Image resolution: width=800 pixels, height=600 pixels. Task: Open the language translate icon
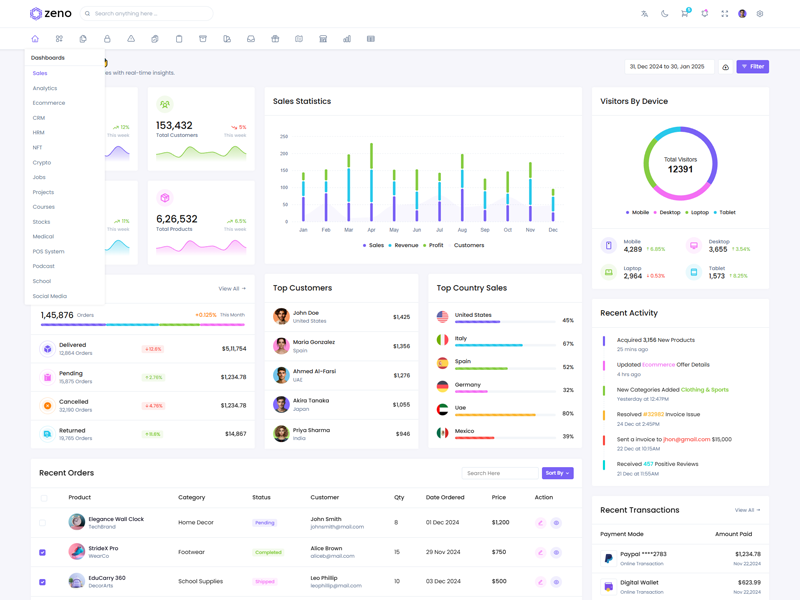coord(644,14)
